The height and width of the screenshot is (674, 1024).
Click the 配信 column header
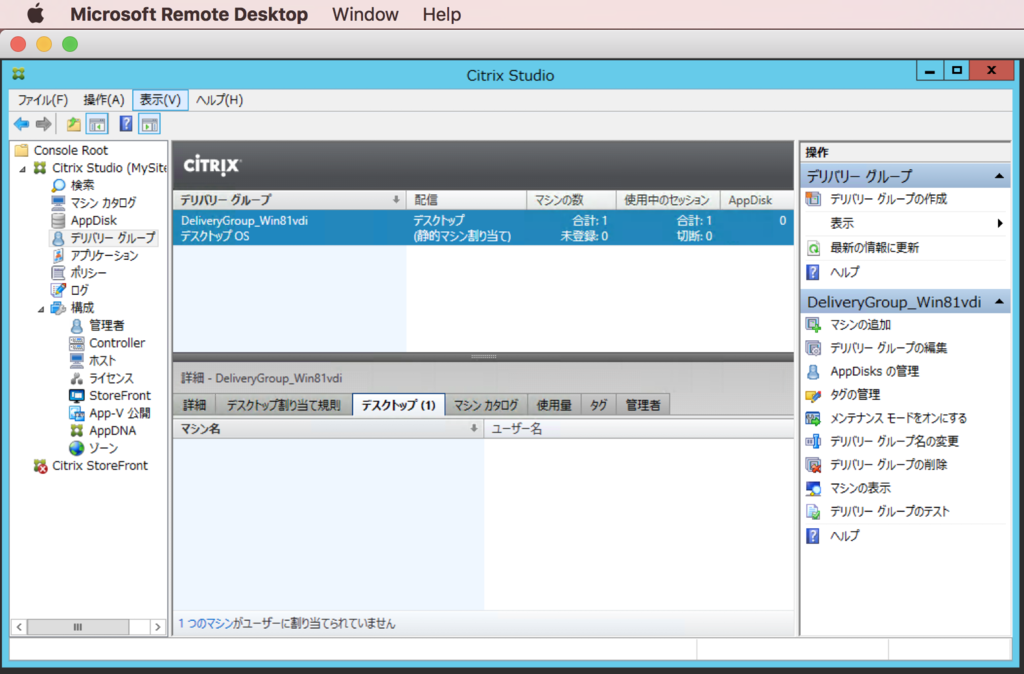(x=466, y=200)
